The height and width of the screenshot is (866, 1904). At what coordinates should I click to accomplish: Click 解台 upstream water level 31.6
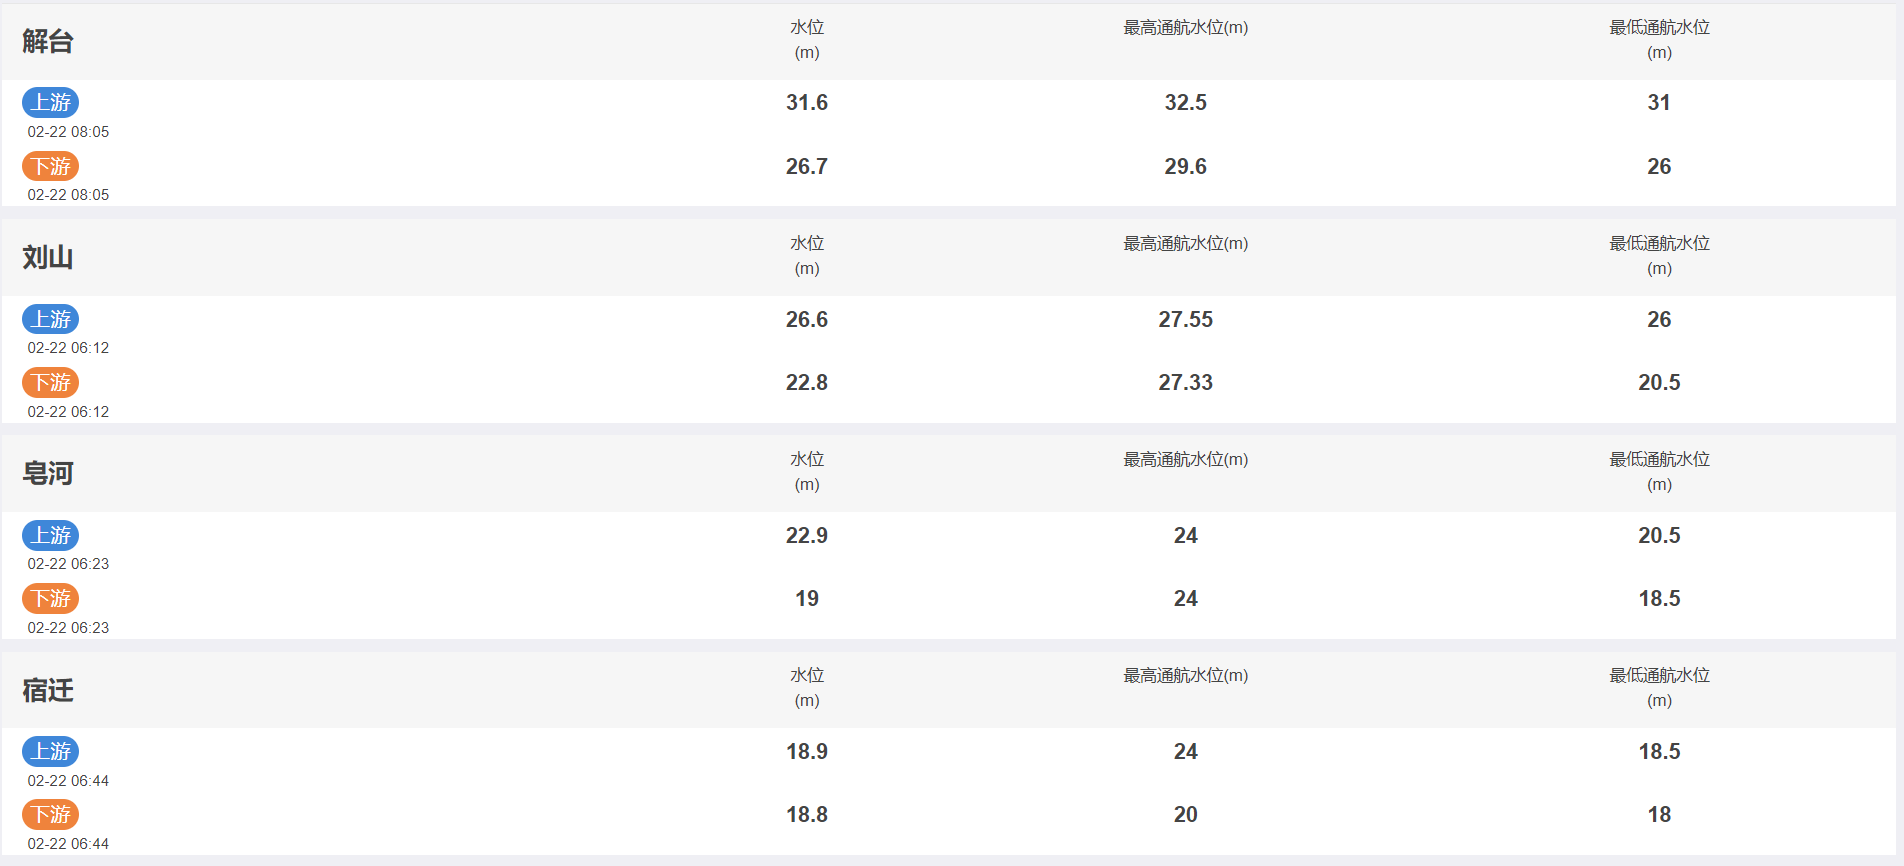point(807,102)
